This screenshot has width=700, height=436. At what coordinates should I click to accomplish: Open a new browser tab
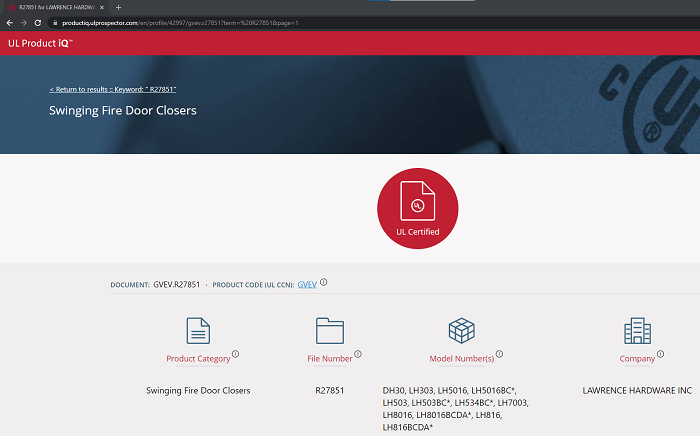coord(118,7)
